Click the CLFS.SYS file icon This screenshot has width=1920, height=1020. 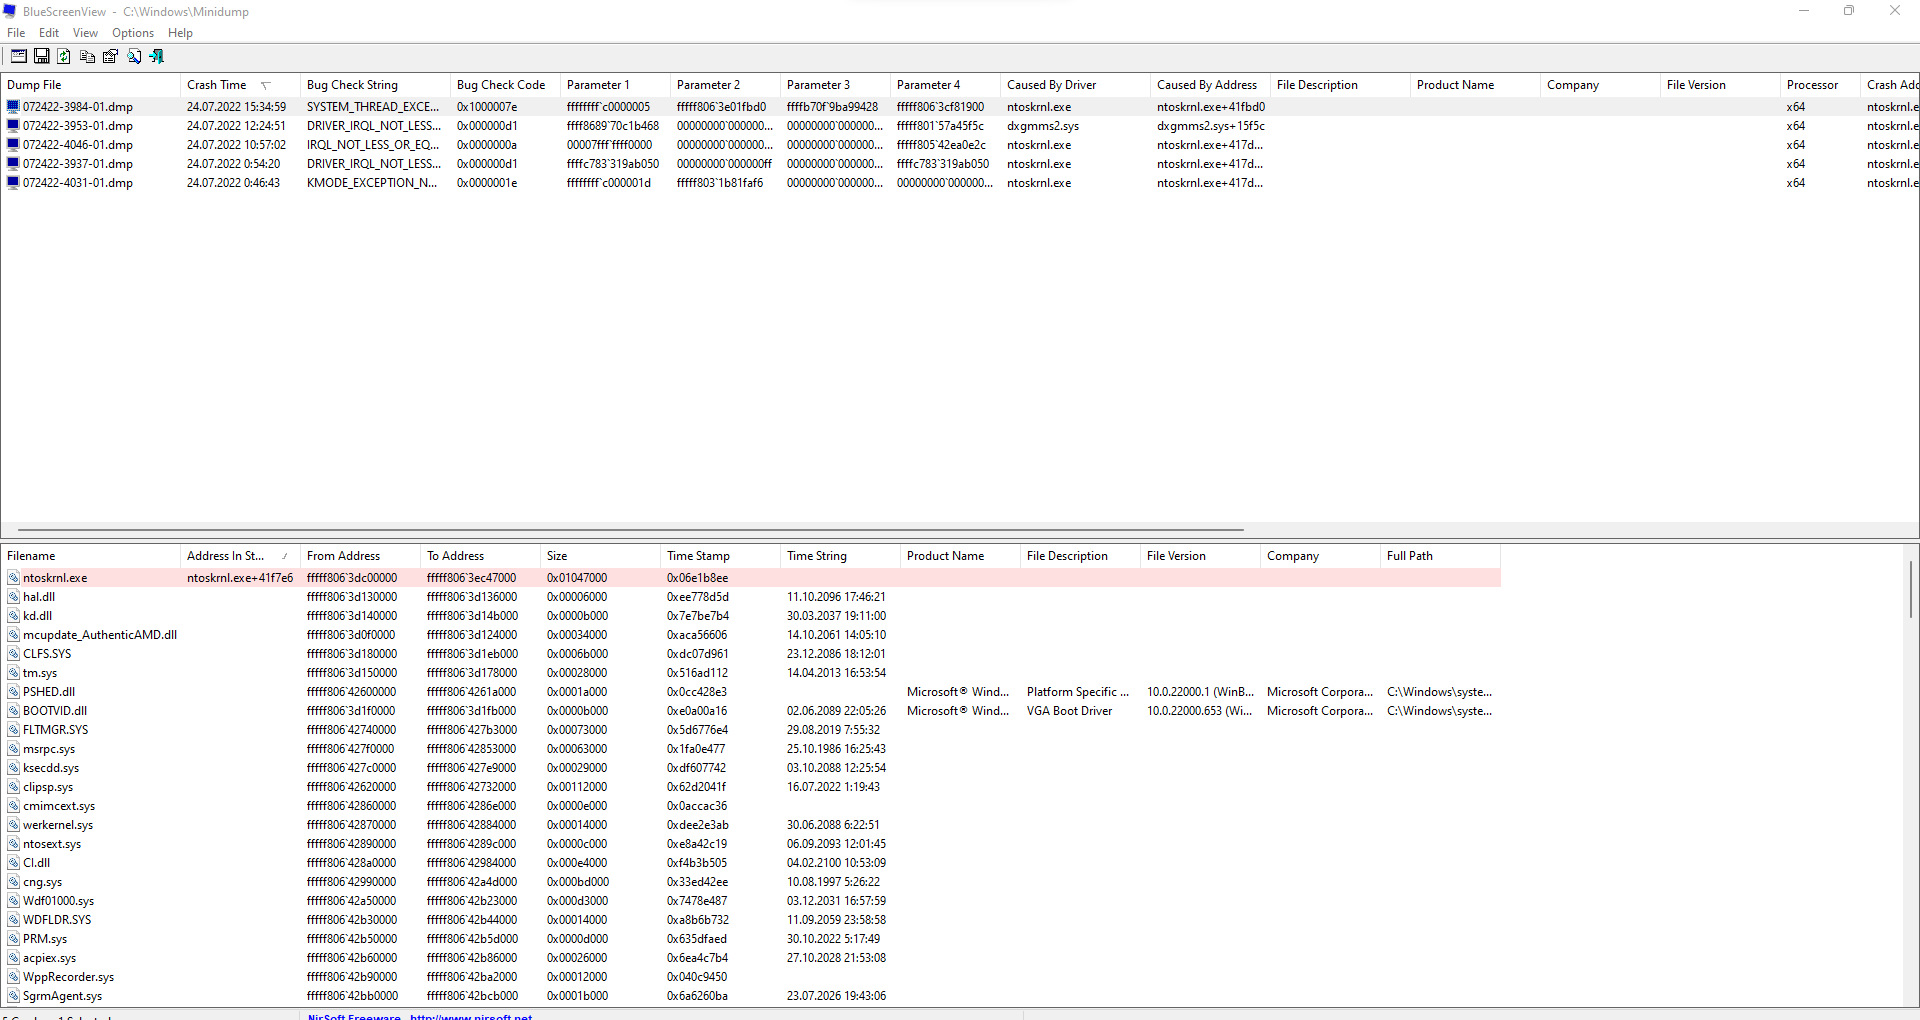(13, 653)
